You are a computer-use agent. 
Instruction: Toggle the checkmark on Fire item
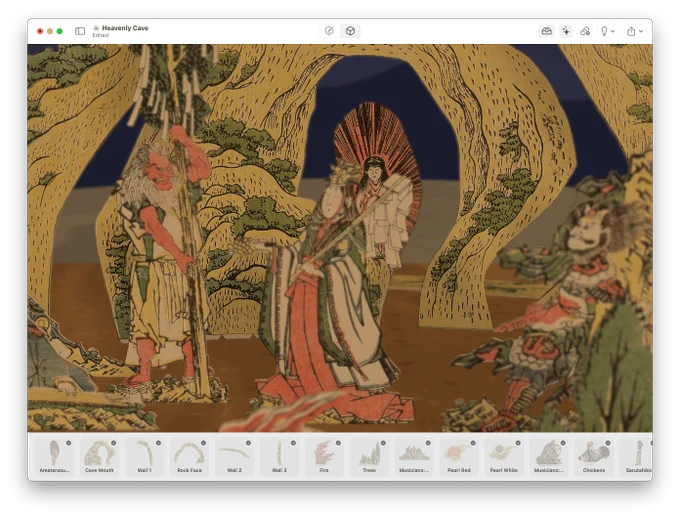pyautogui.click(x=338, y=443)
